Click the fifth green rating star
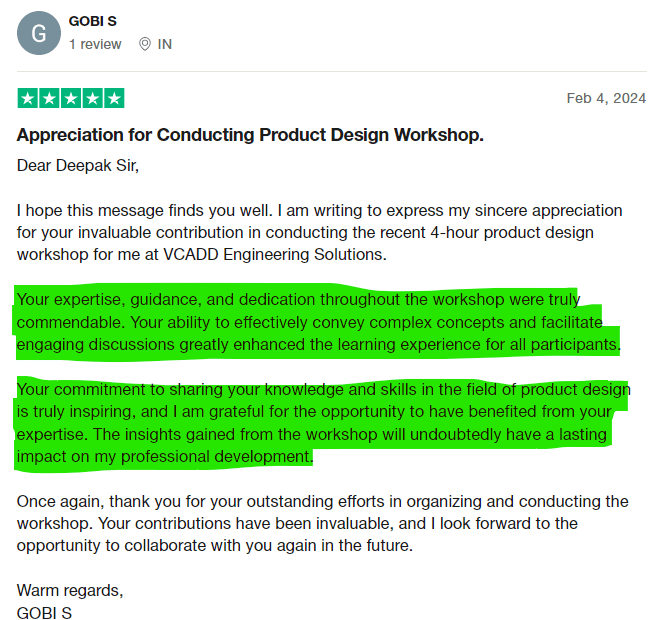The width and height of the screenshot is (666, 620). [114, 98]
